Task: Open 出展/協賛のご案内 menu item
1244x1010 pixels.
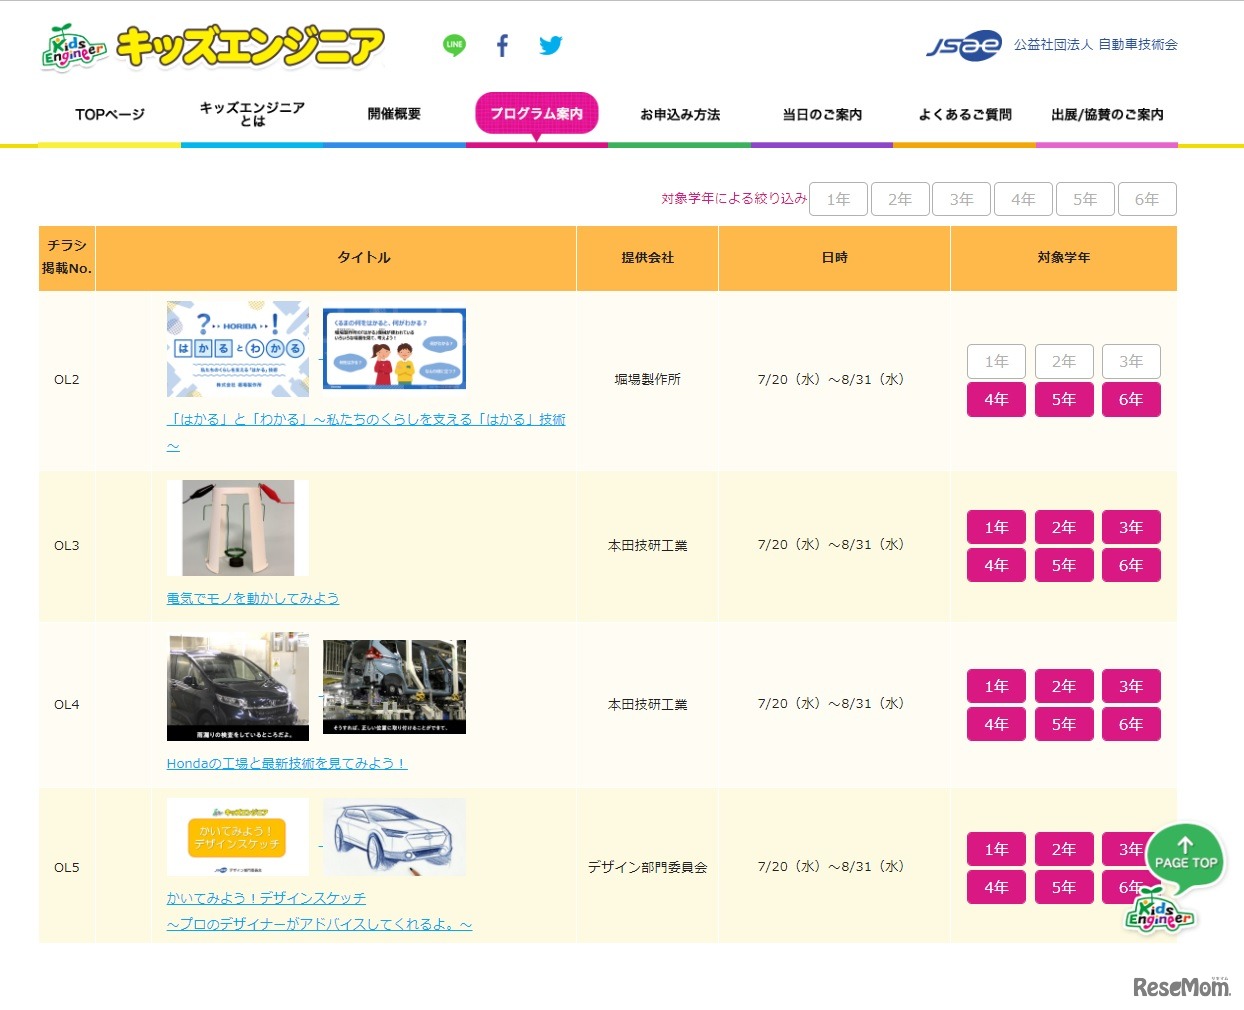Action: coord(1107,114)
